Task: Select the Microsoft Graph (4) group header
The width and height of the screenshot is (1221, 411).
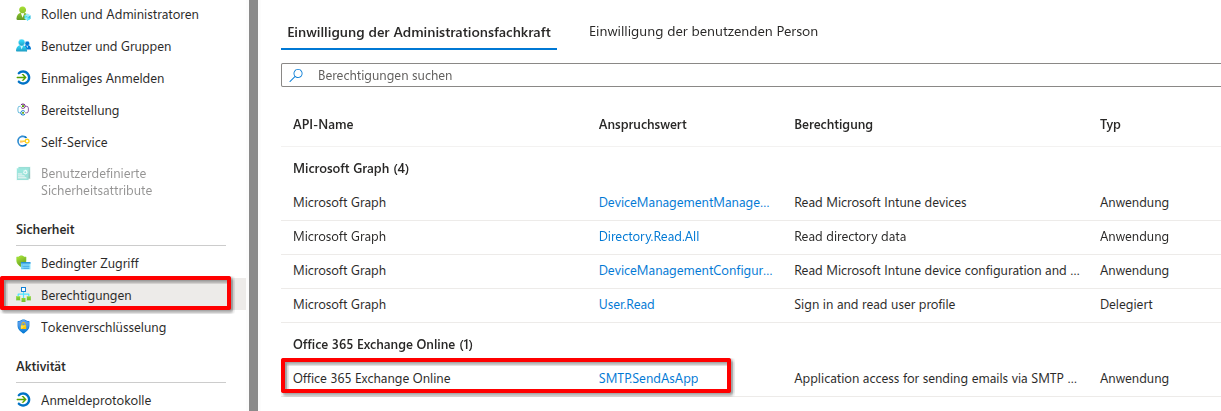Action: (351, 169)
